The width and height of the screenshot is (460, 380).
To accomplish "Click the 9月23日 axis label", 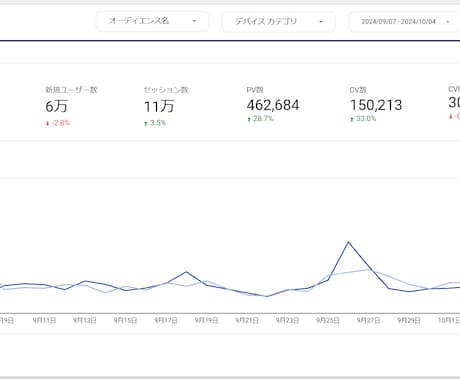I will [x=287, y=320].
